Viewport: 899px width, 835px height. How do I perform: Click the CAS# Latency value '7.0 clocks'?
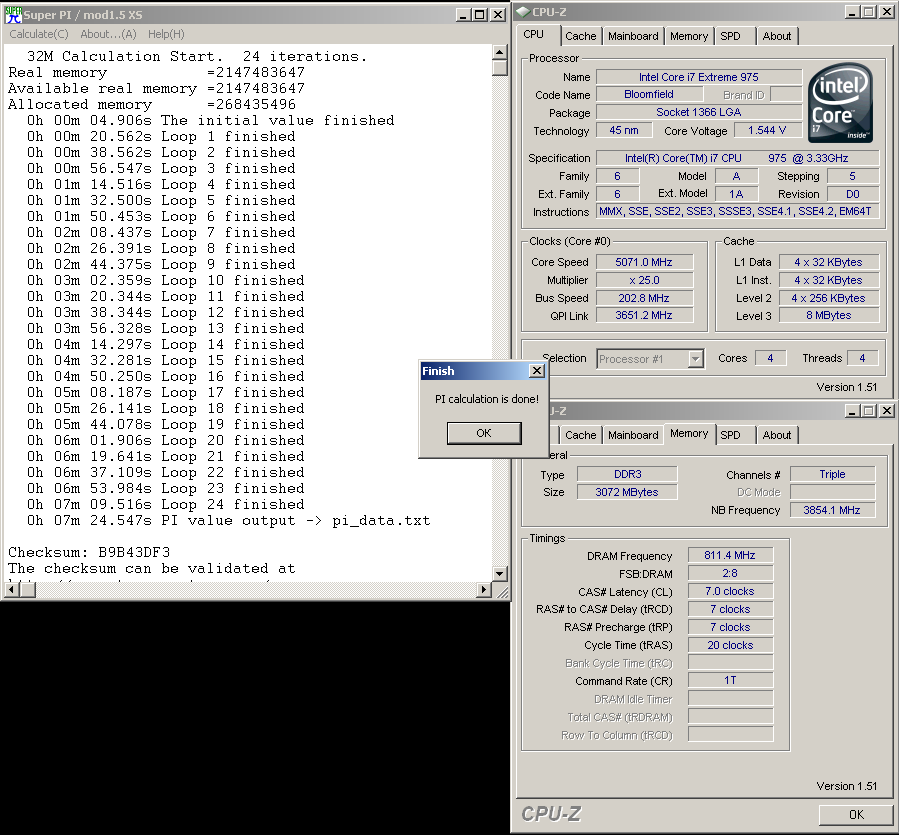coord(730,591)
